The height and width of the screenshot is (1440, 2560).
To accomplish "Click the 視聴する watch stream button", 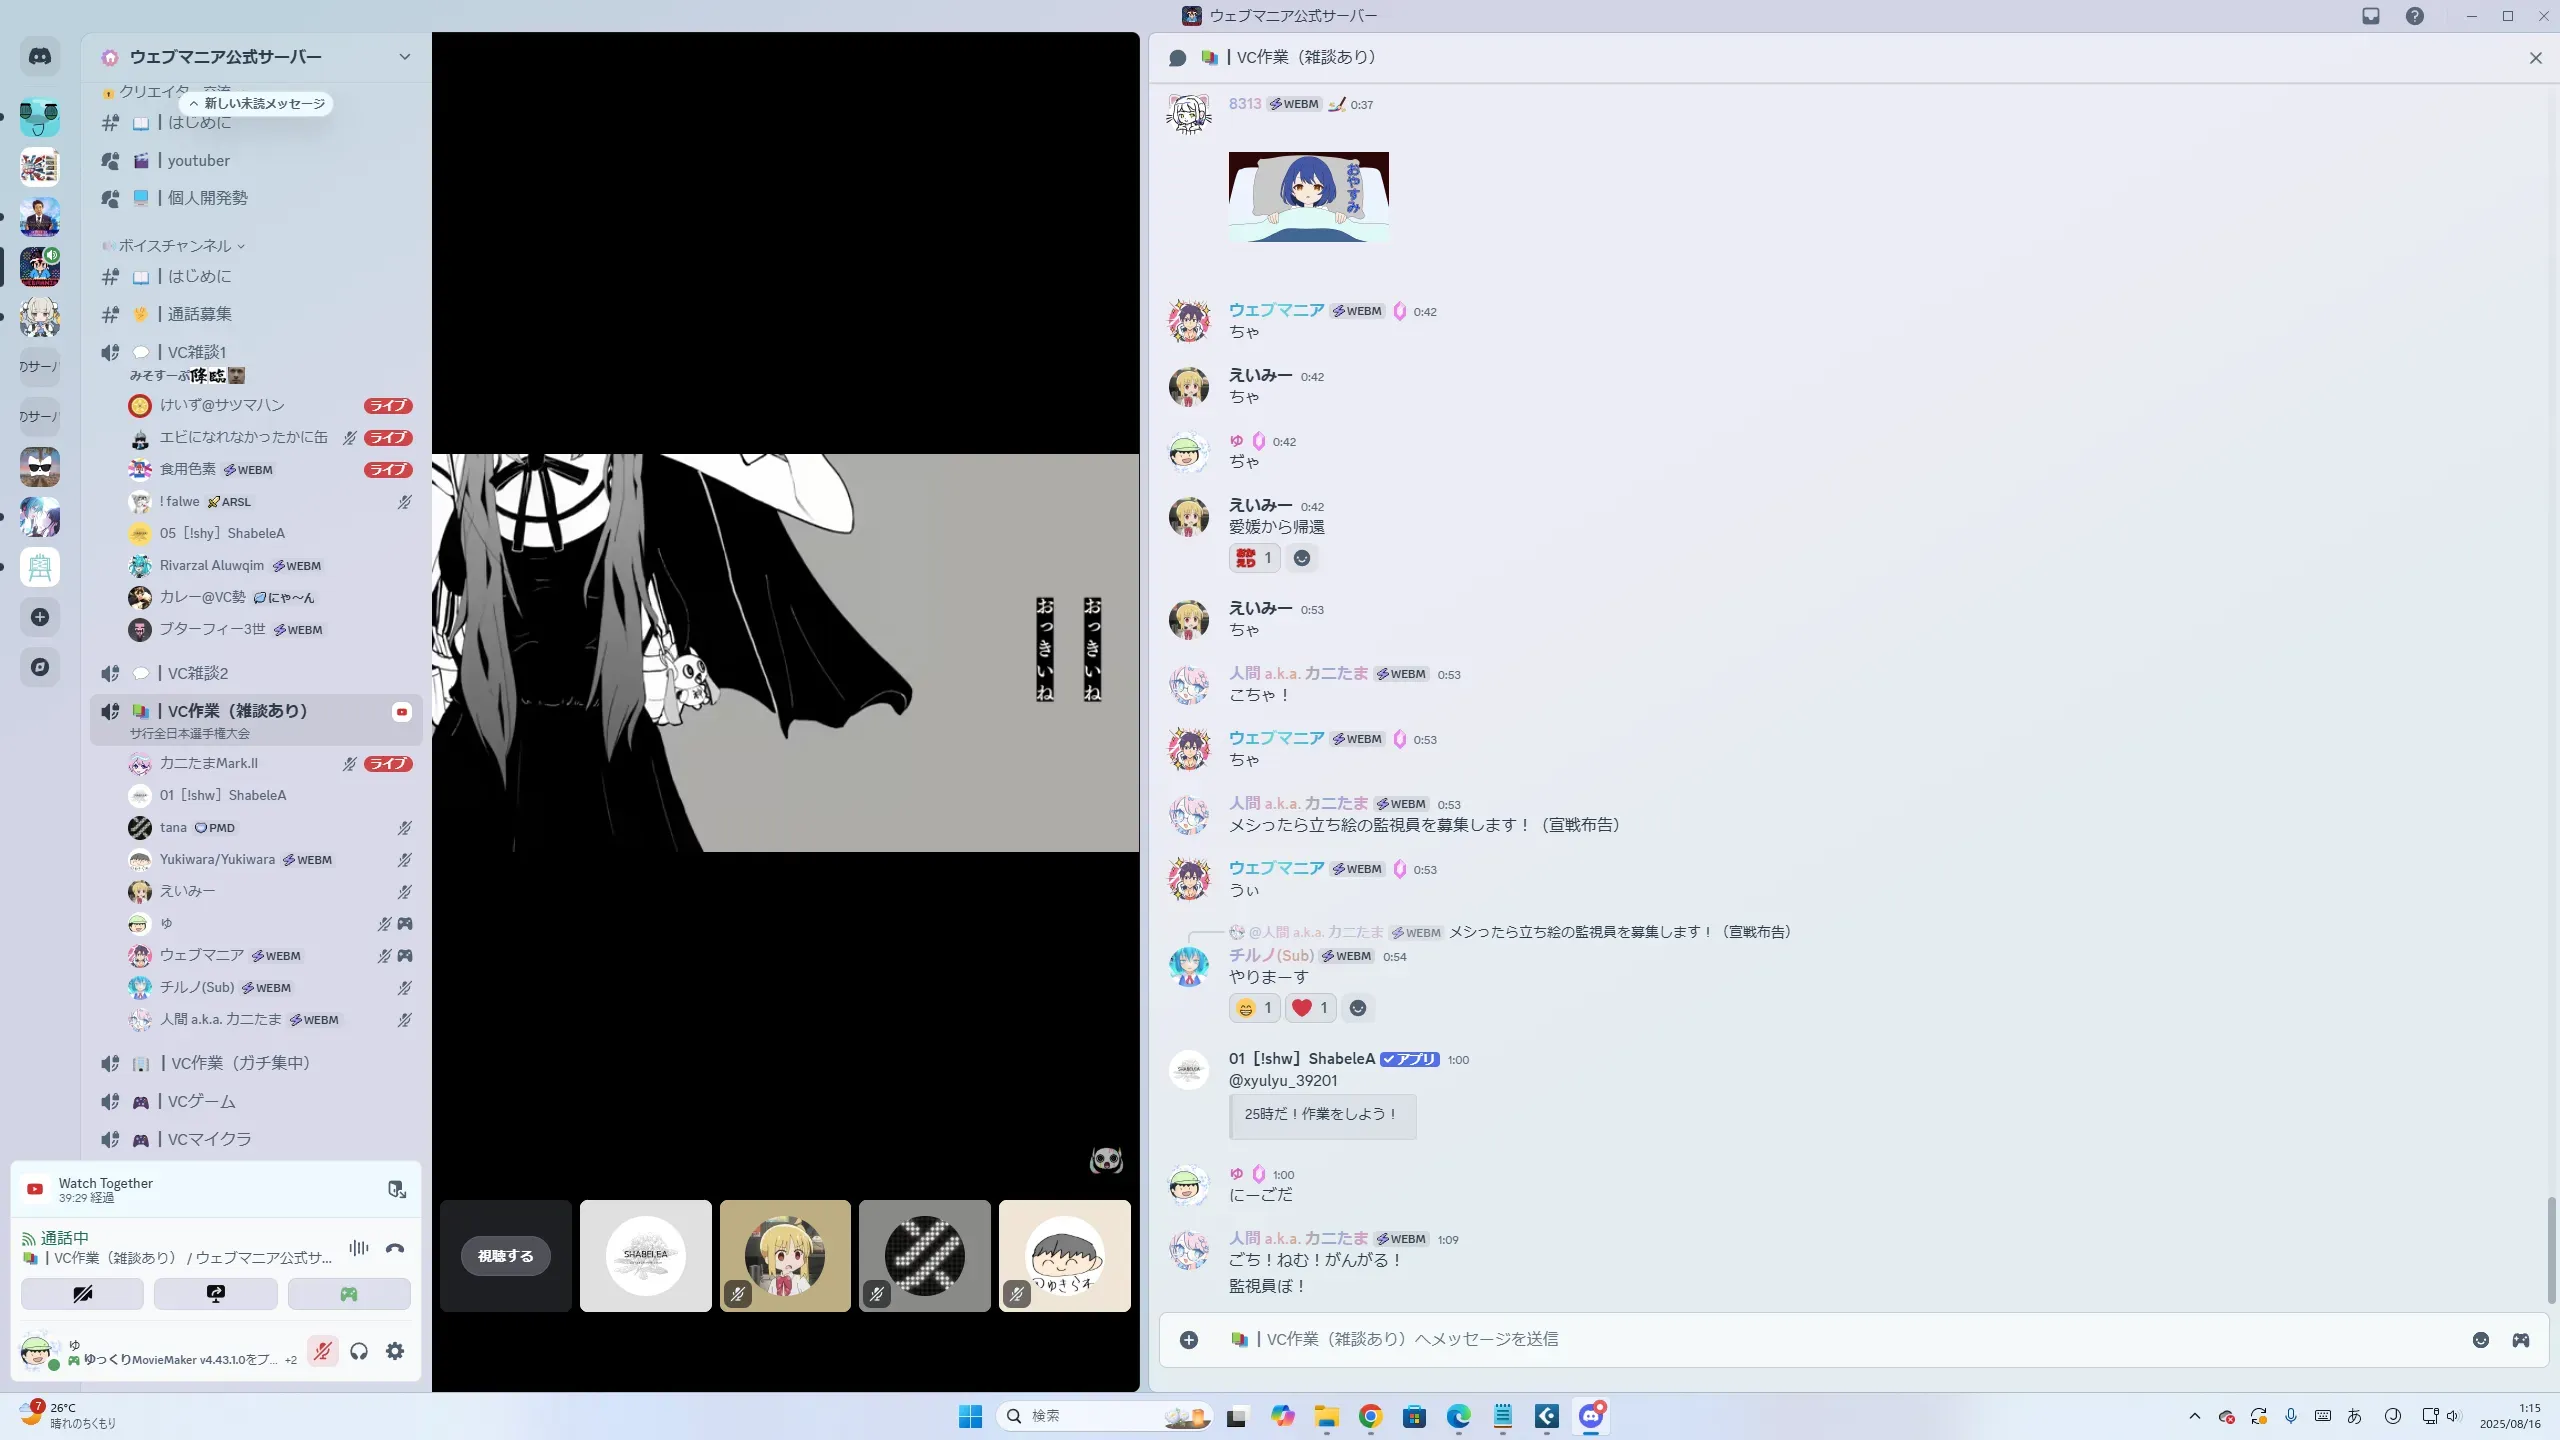I will click(x=505, y=1256).
